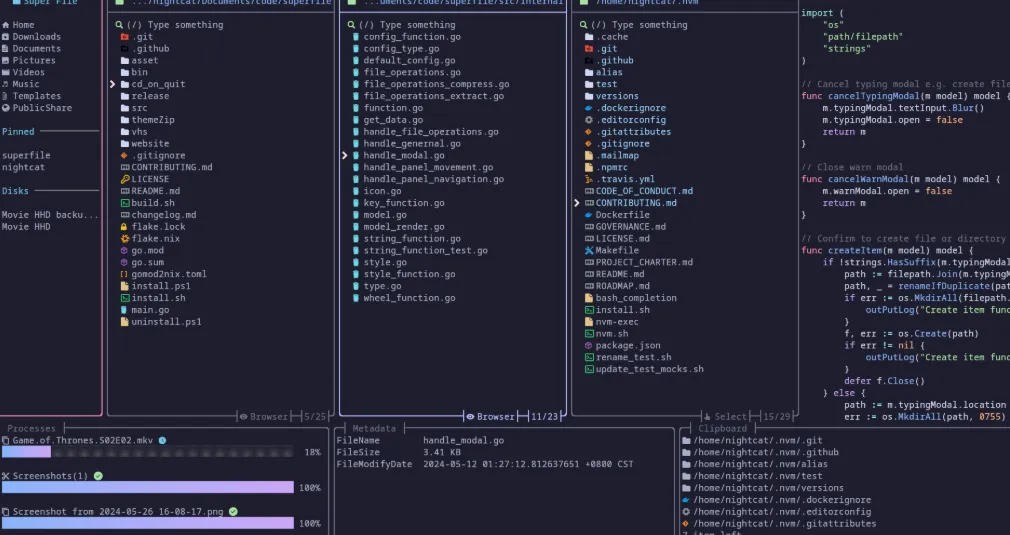
Task: Click the eye icon beside Browser in middle panel
Action: pyautogui.click(x=470, y=417)
